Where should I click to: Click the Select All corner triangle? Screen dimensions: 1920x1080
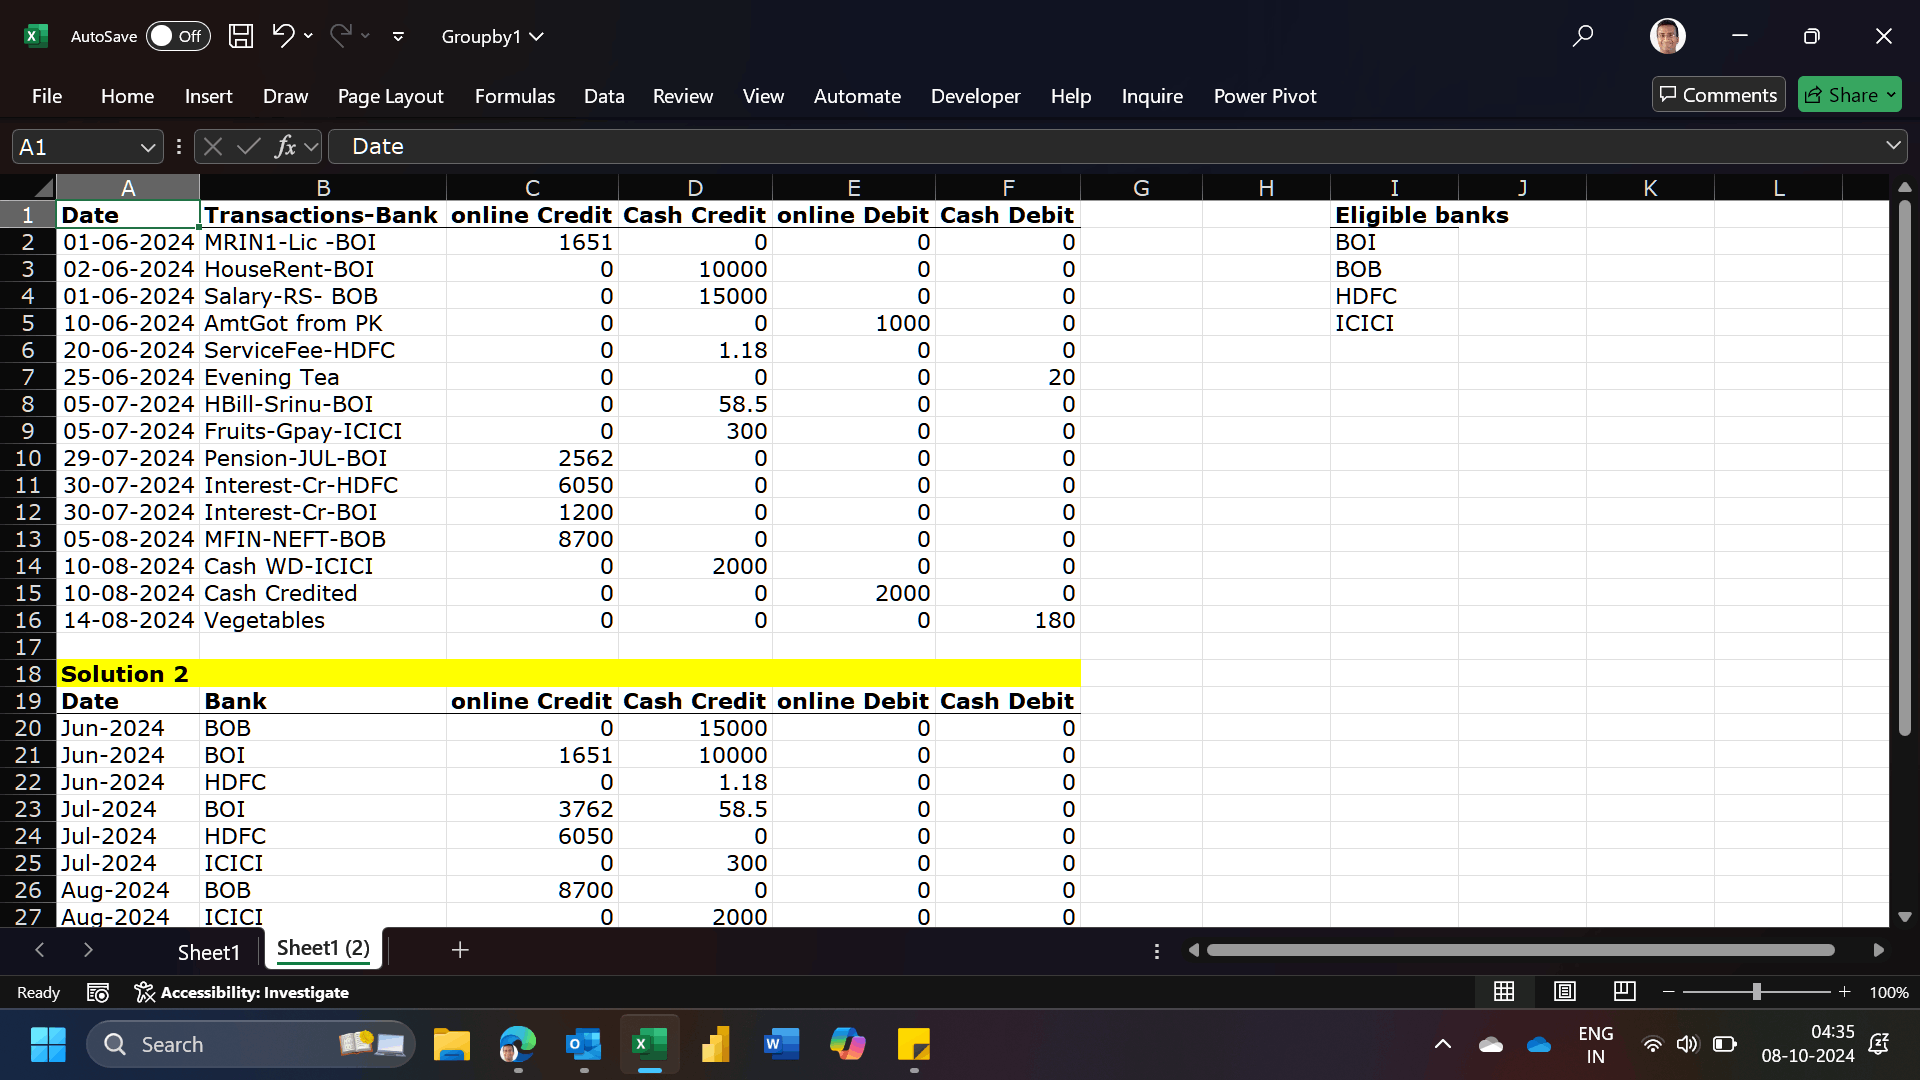[43, 188]
